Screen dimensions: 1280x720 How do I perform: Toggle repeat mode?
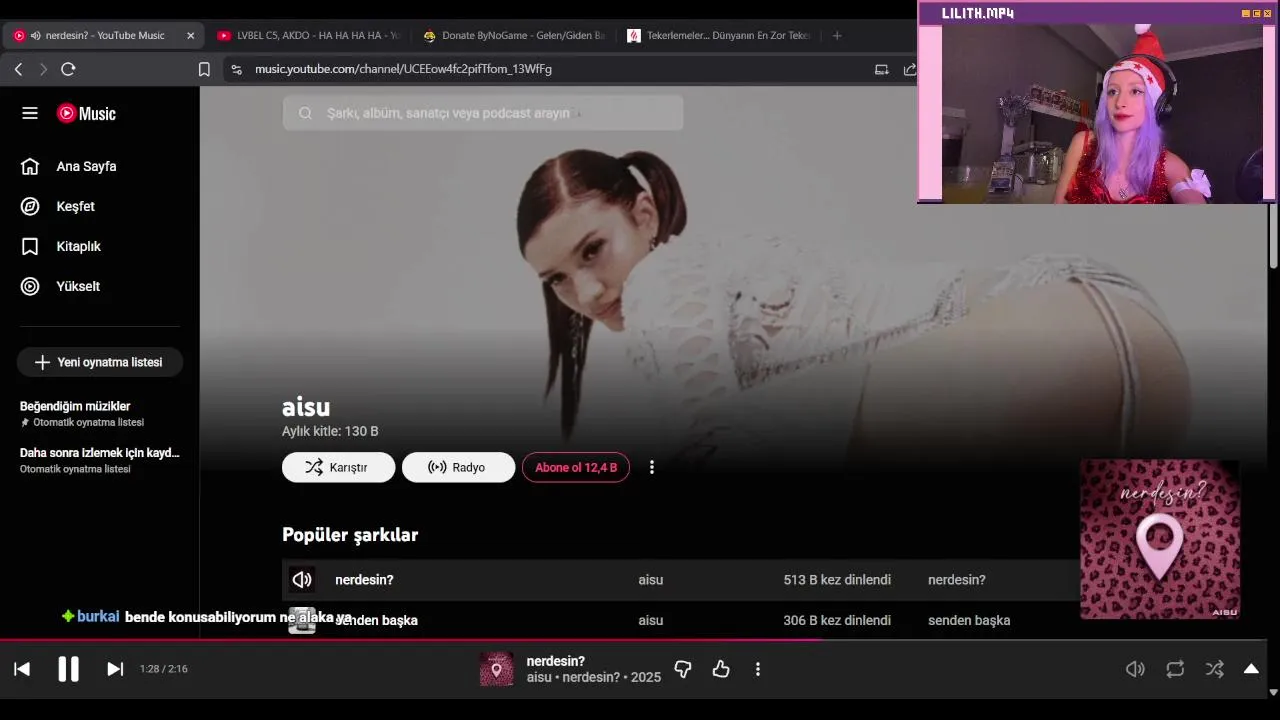pyautogui.click(x=1175, y=669)
